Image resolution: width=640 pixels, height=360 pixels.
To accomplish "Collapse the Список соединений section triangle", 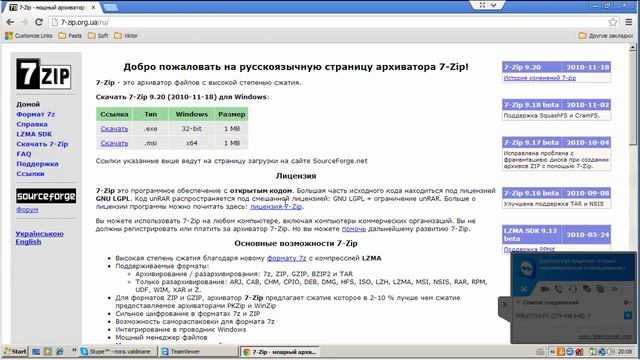I will tap(518, 302).
